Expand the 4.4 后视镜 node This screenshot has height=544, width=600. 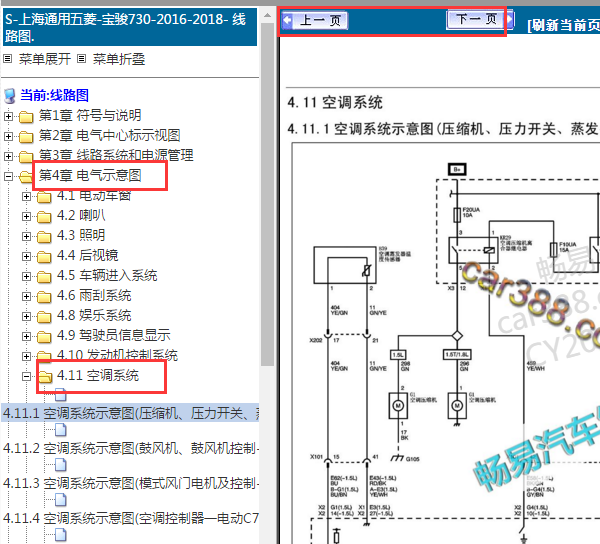click(26, 256)
